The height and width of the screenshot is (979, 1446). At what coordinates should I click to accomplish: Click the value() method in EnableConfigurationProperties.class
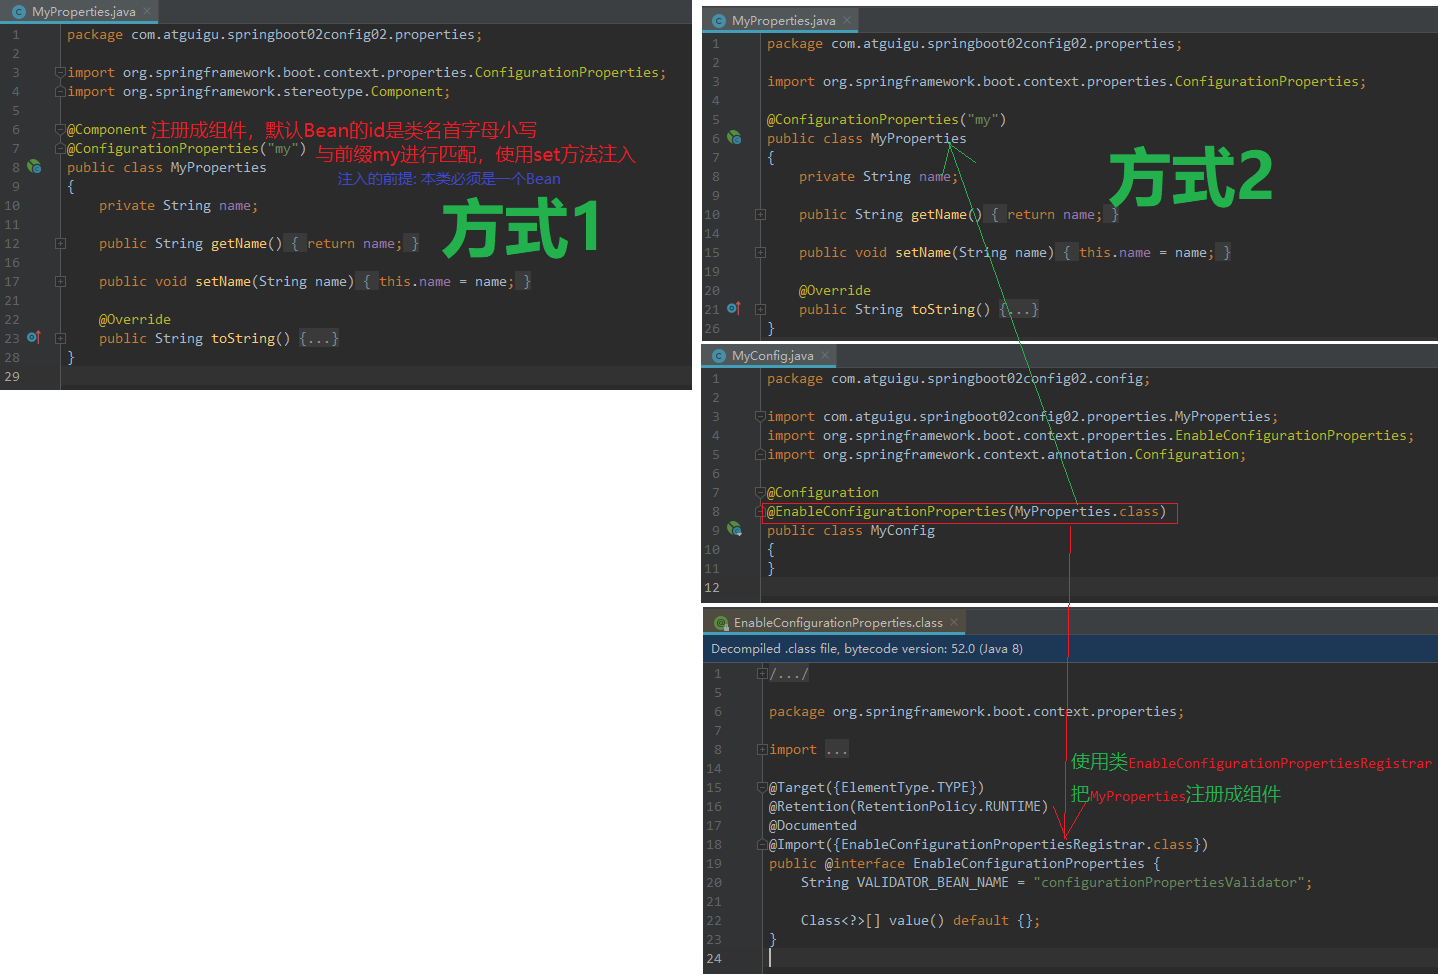tap(917, 920)
